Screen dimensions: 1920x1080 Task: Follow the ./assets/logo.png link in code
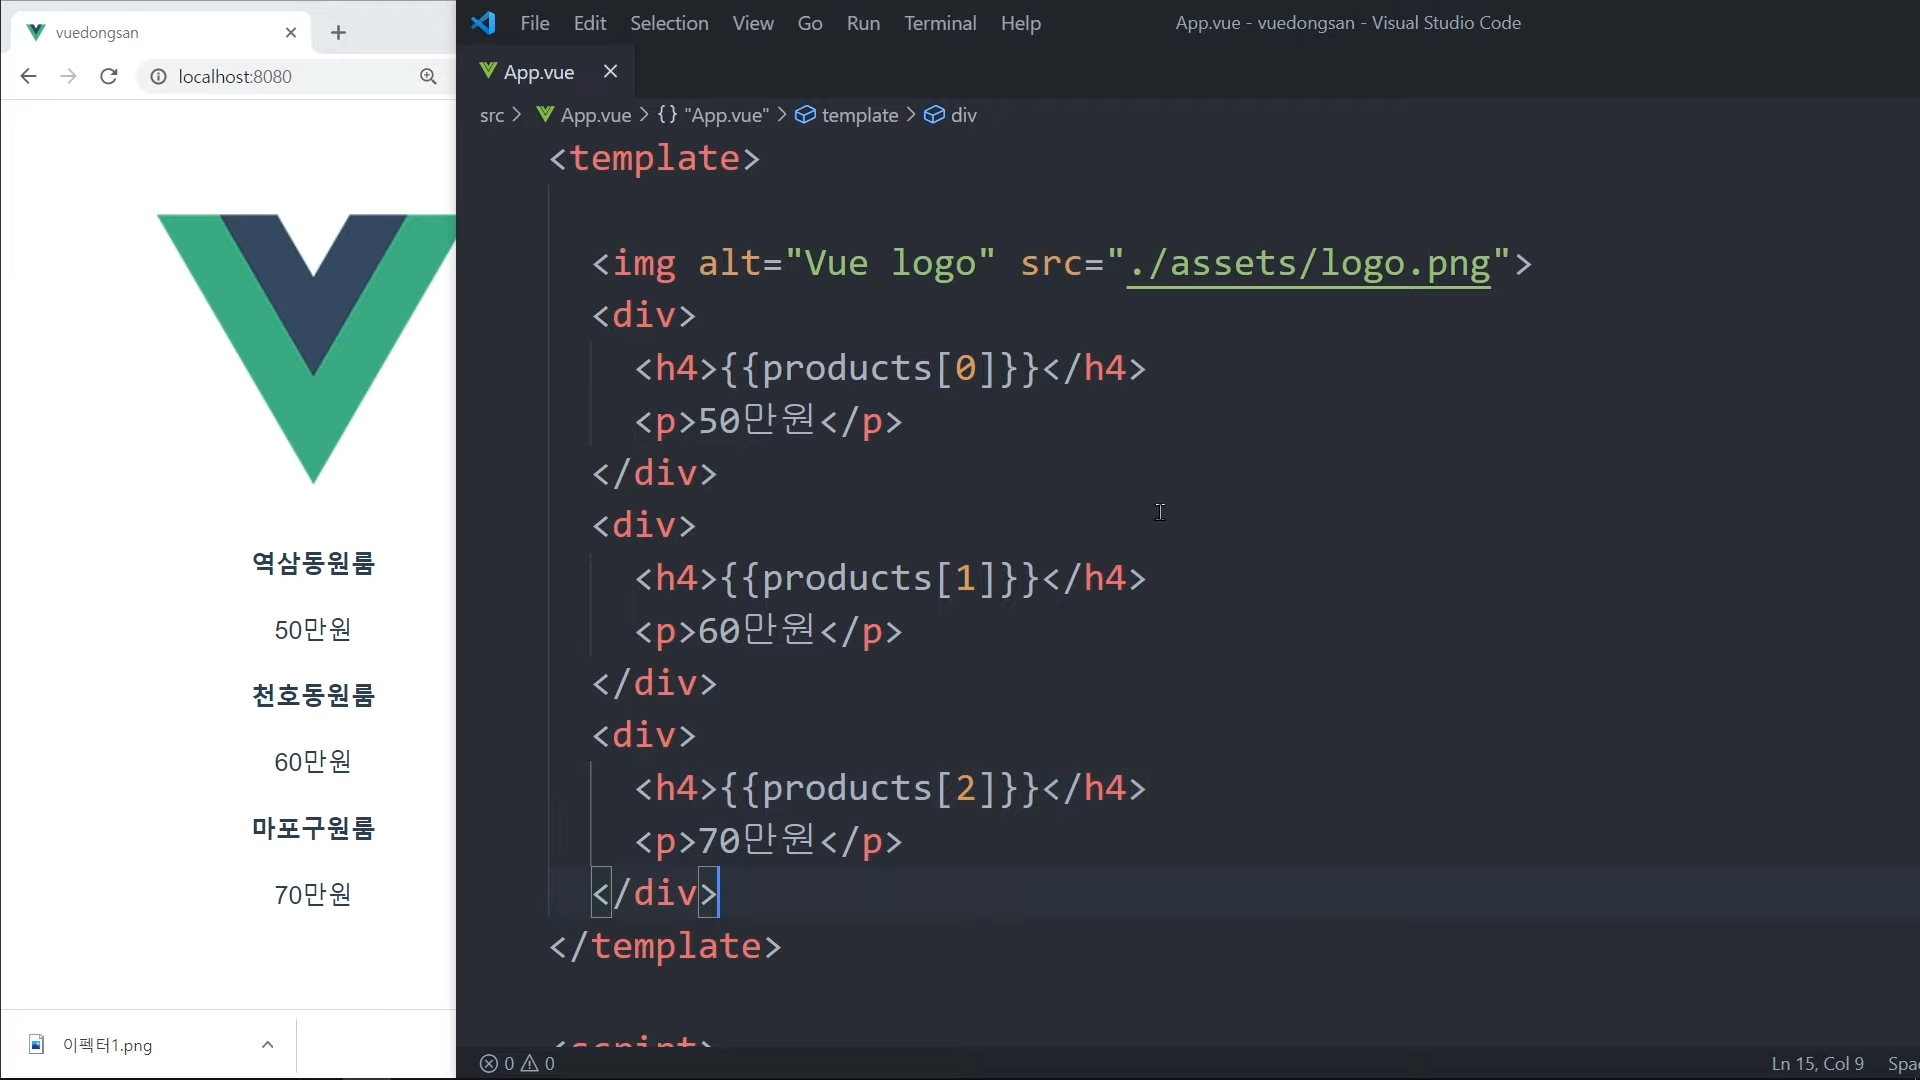[1308, 263]
